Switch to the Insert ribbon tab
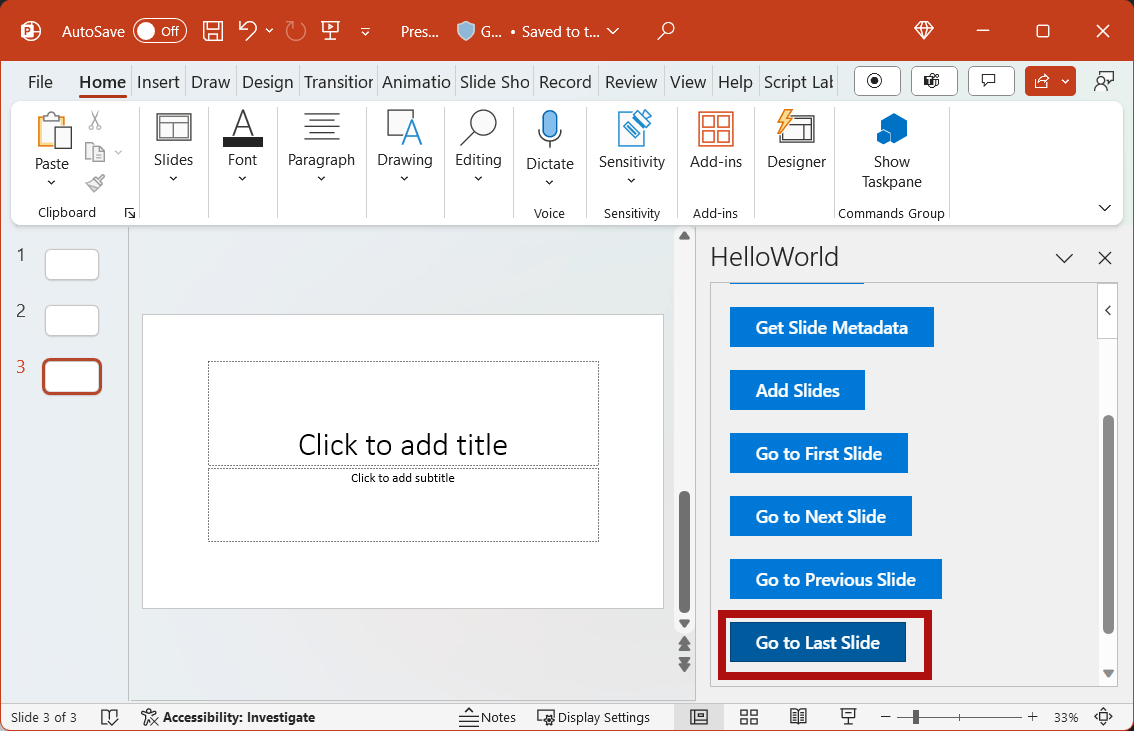The image size is (1134, 731). (x=158, y=82)
